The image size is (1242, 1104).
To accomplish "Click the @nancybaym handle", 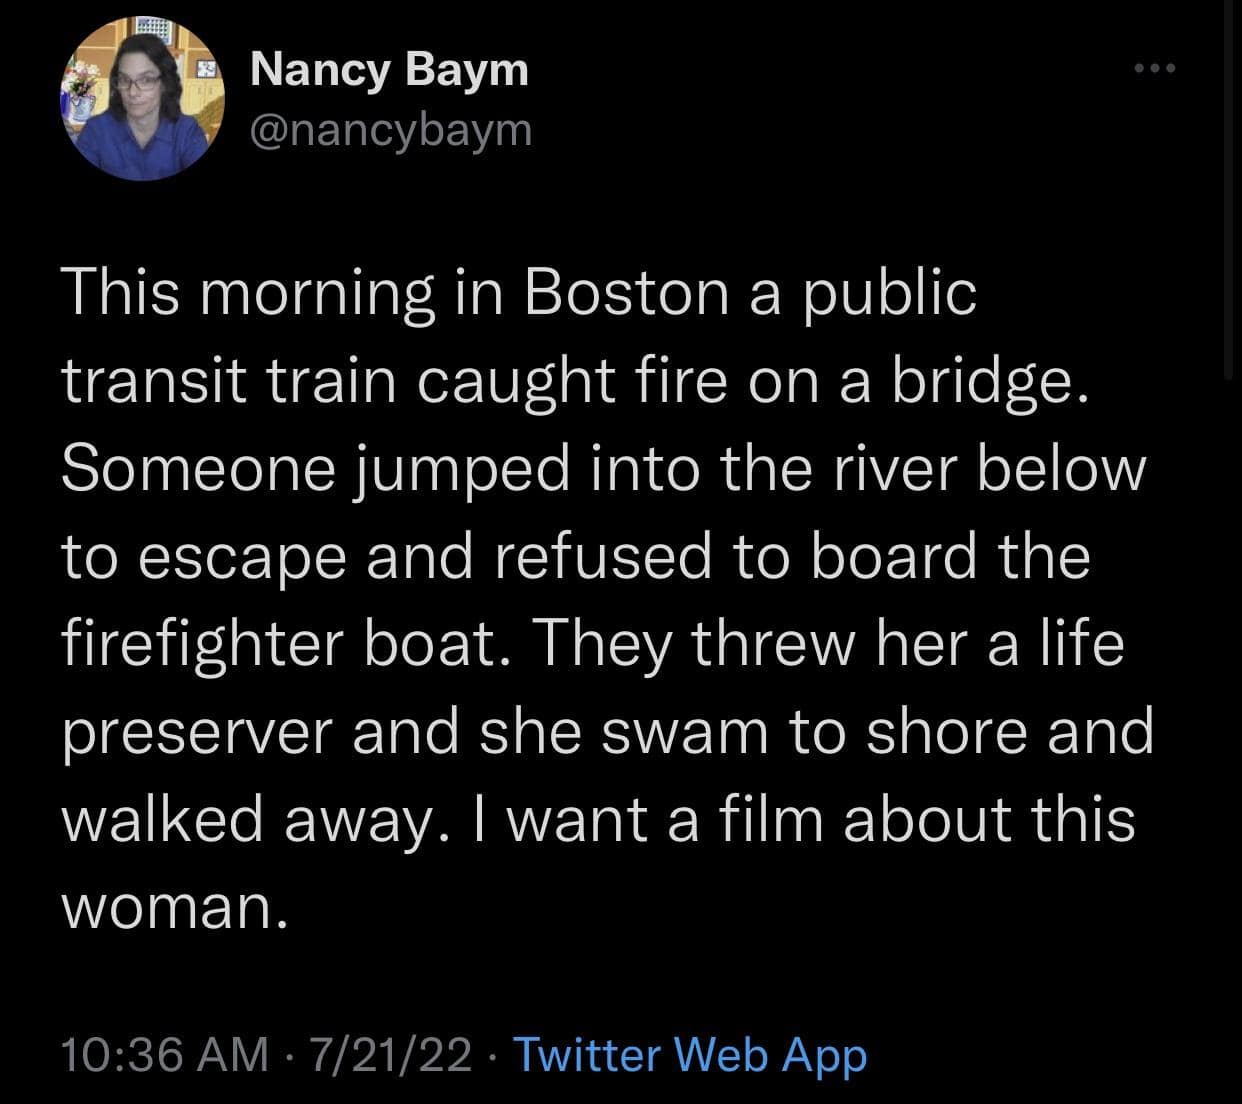I will (x=390, y=130).
